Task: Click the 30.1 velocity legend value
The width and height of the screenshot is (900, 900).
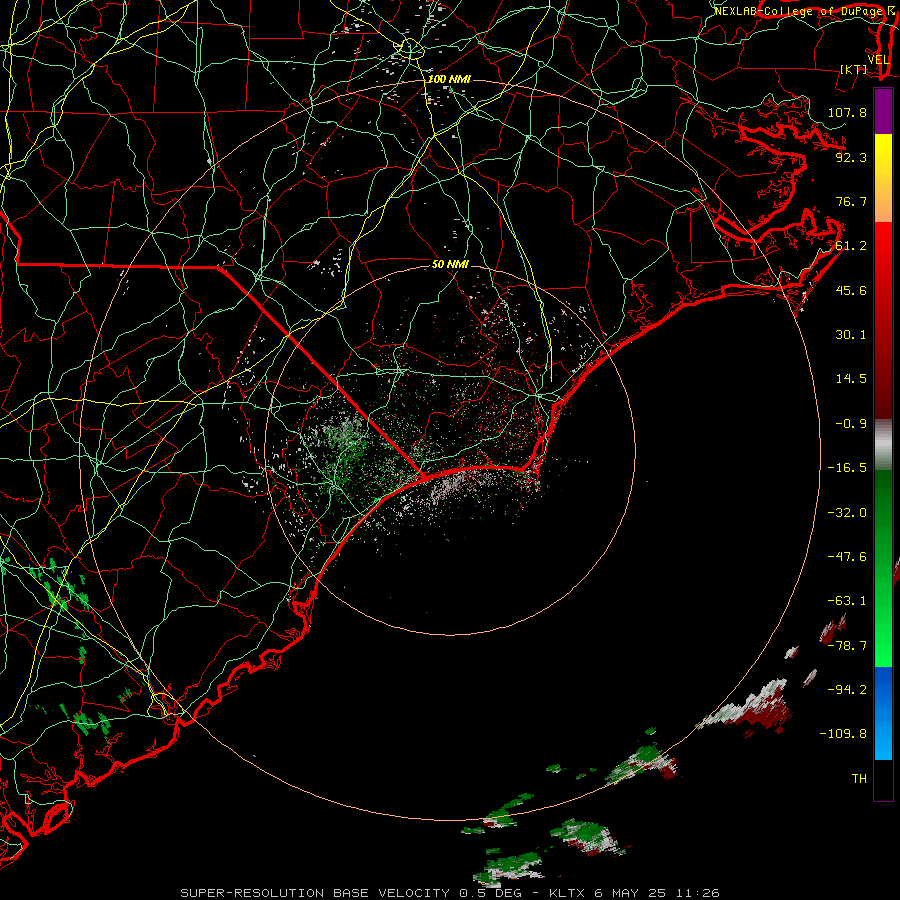Action: [851, 335]
